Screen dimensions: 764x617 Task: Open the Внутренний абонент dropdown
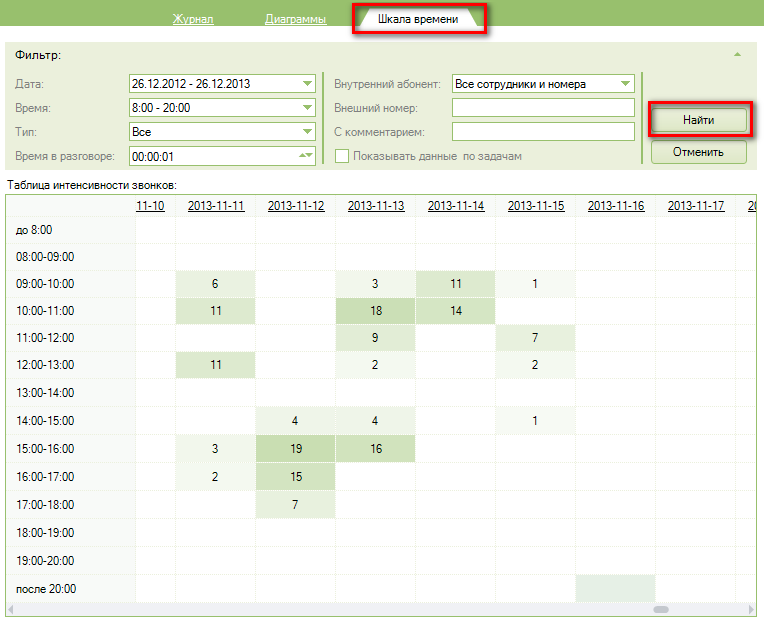626,84
